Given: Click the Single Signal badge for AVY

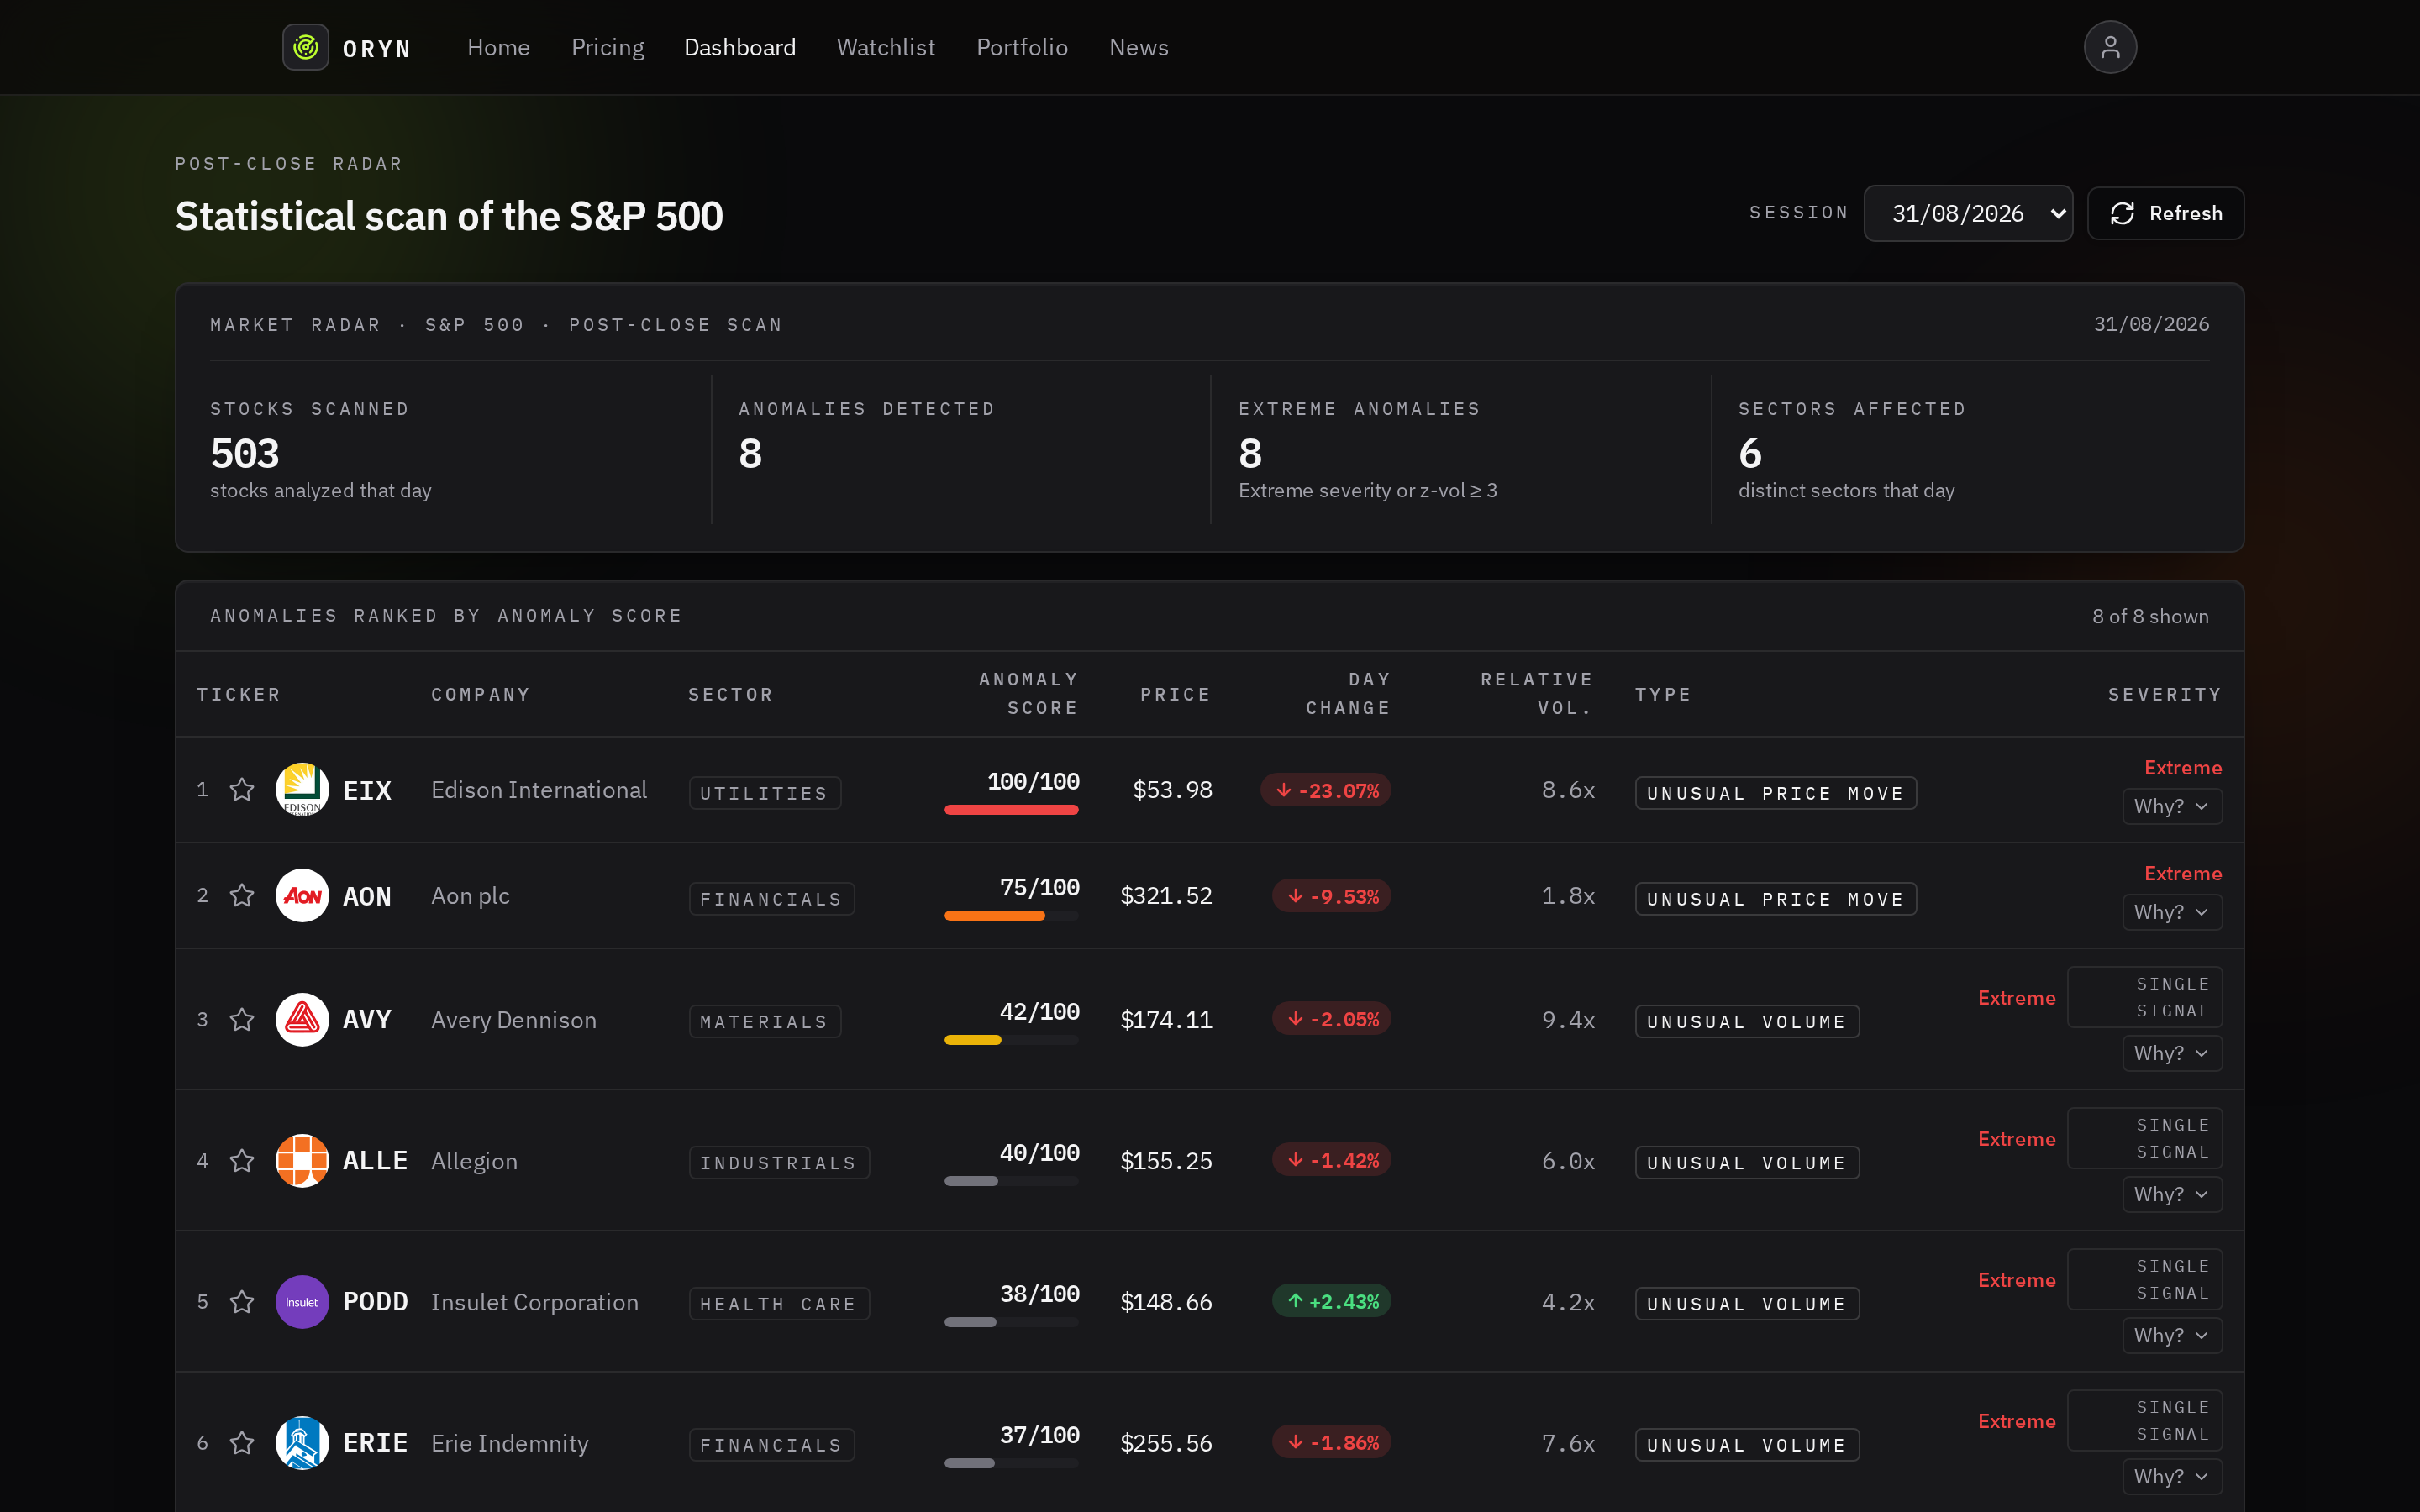Looking at the screenshot, I should (x=2145, y=997).
